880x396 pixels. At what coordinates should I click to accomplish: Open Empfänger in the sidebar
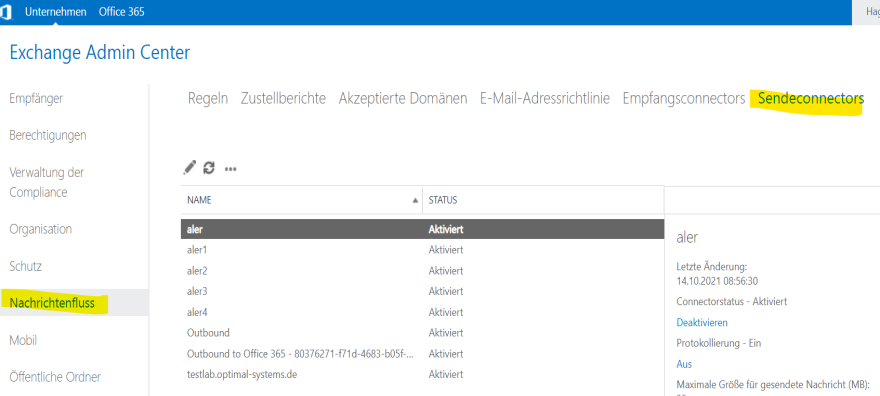[36, 99]
